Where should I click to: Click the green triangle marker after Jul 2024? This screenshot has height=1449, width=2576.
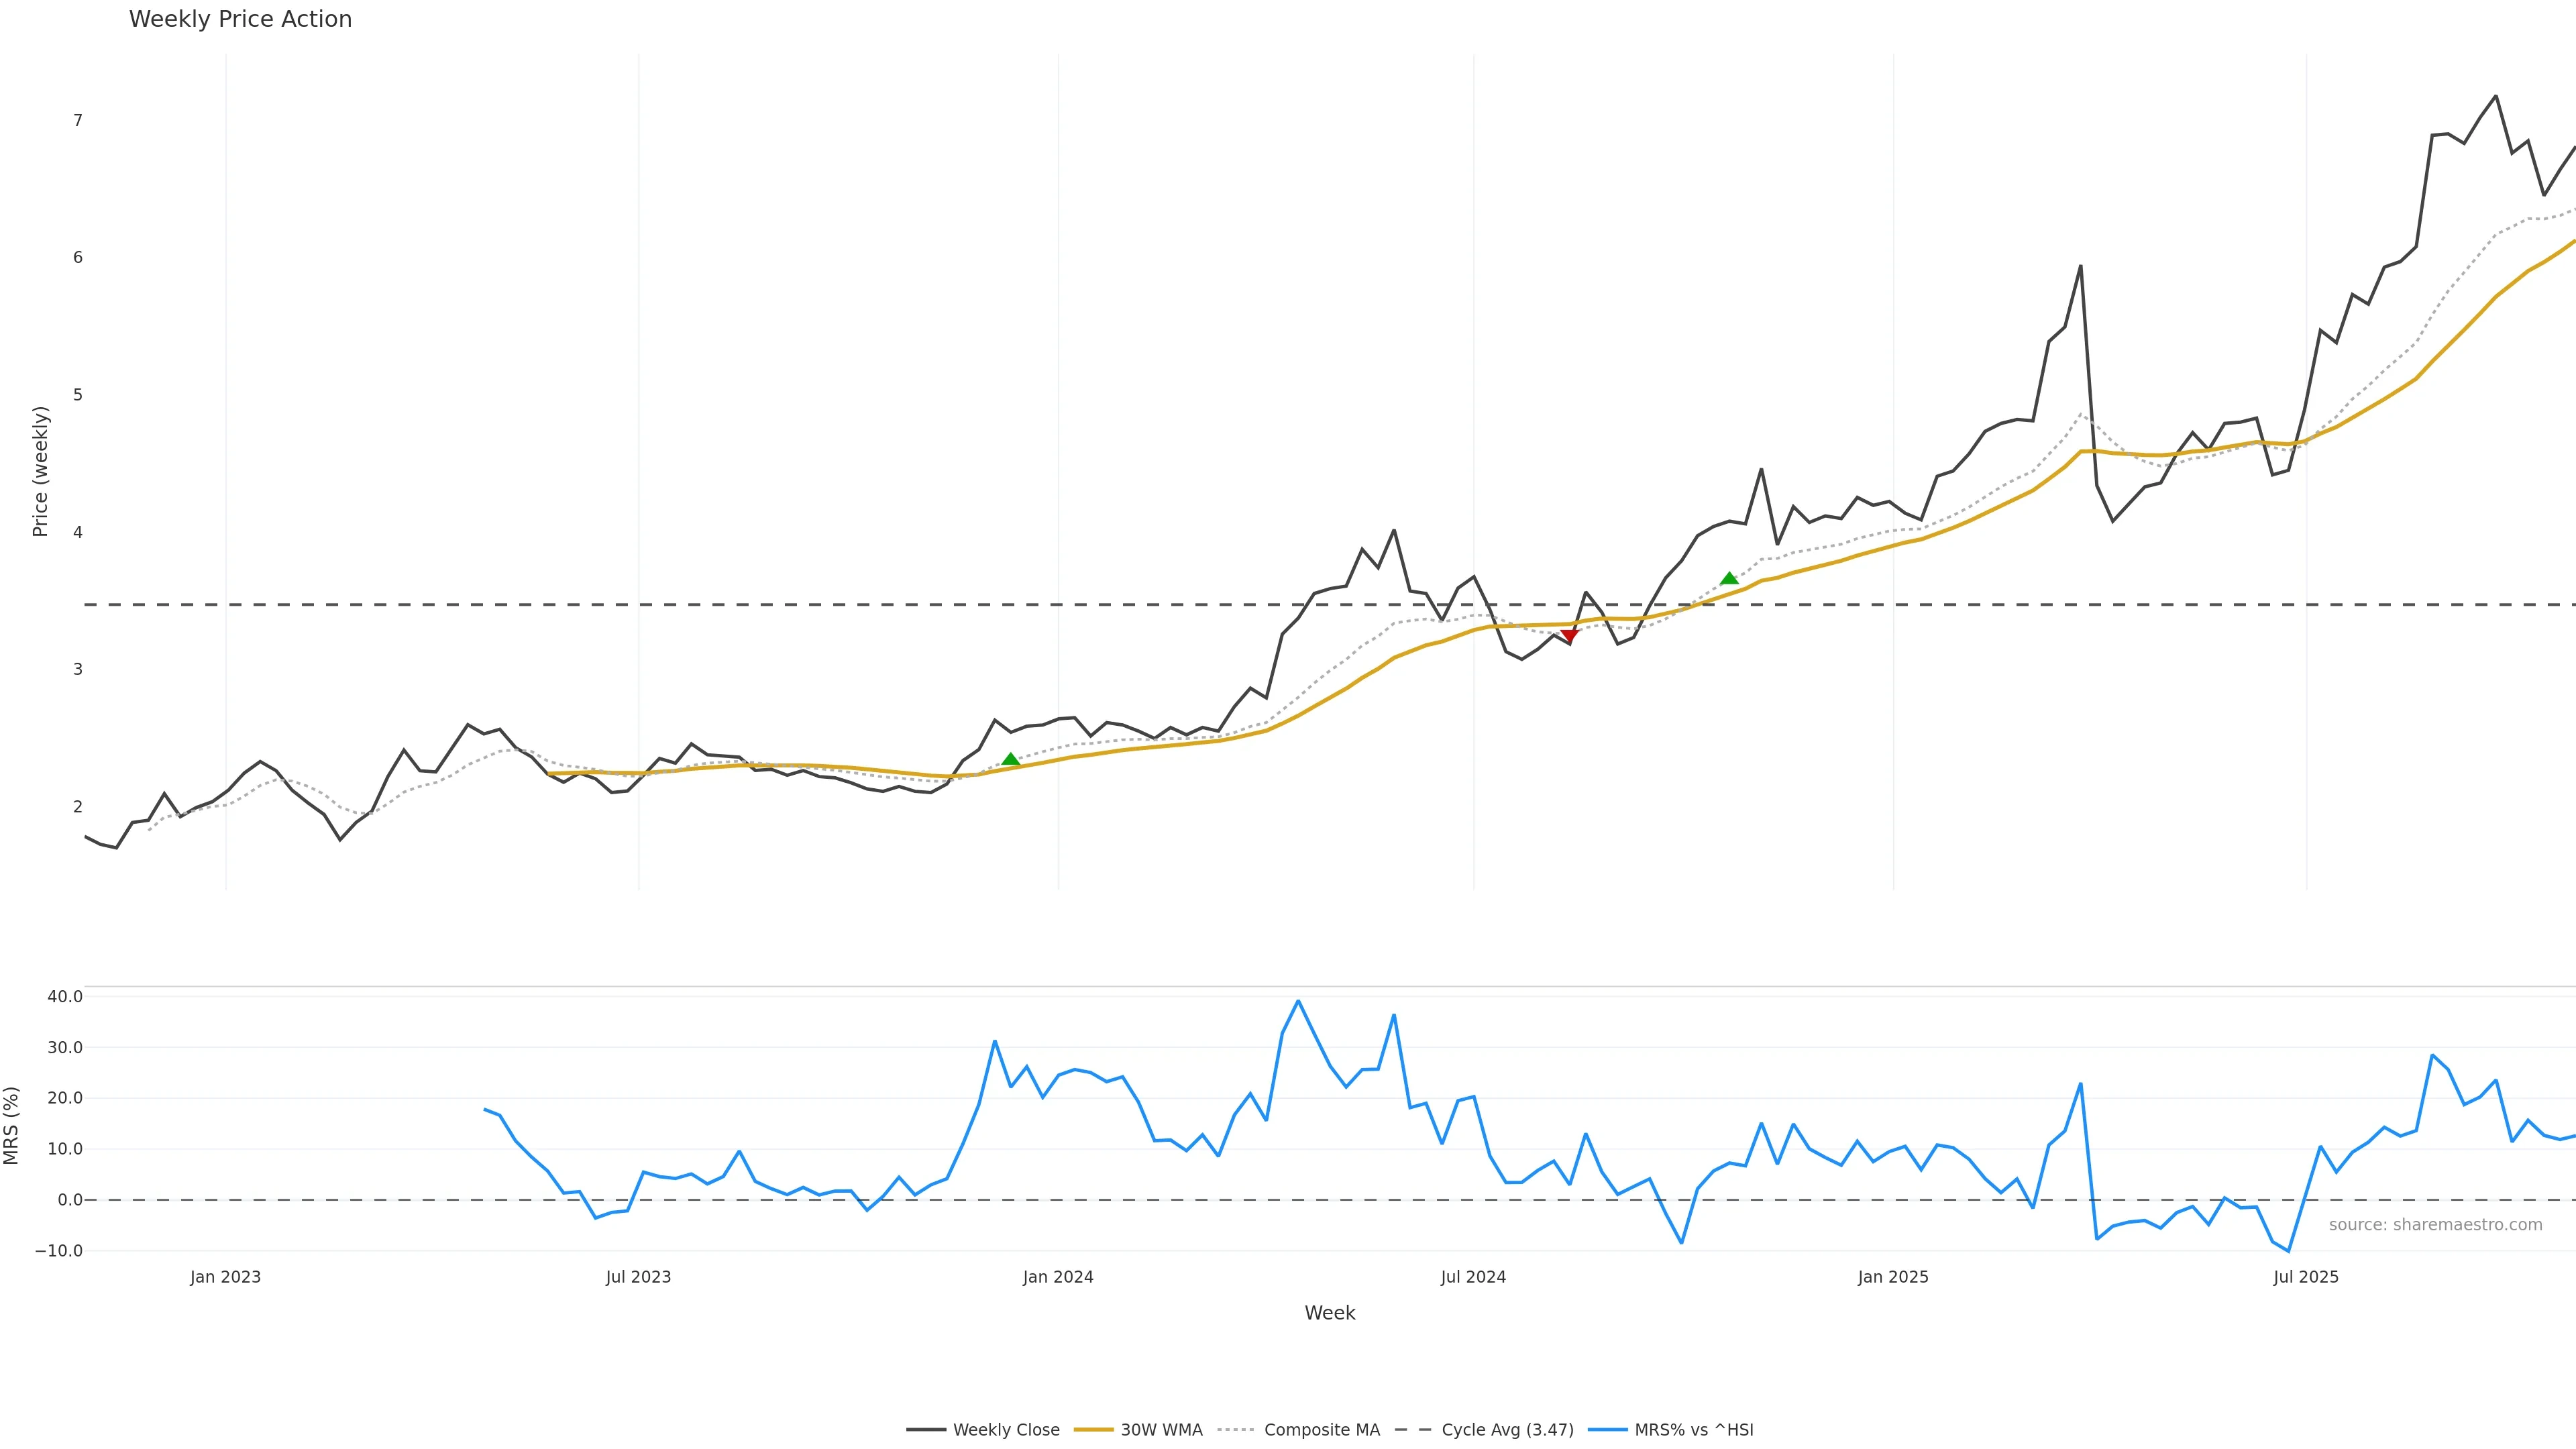pos(1729,578)
